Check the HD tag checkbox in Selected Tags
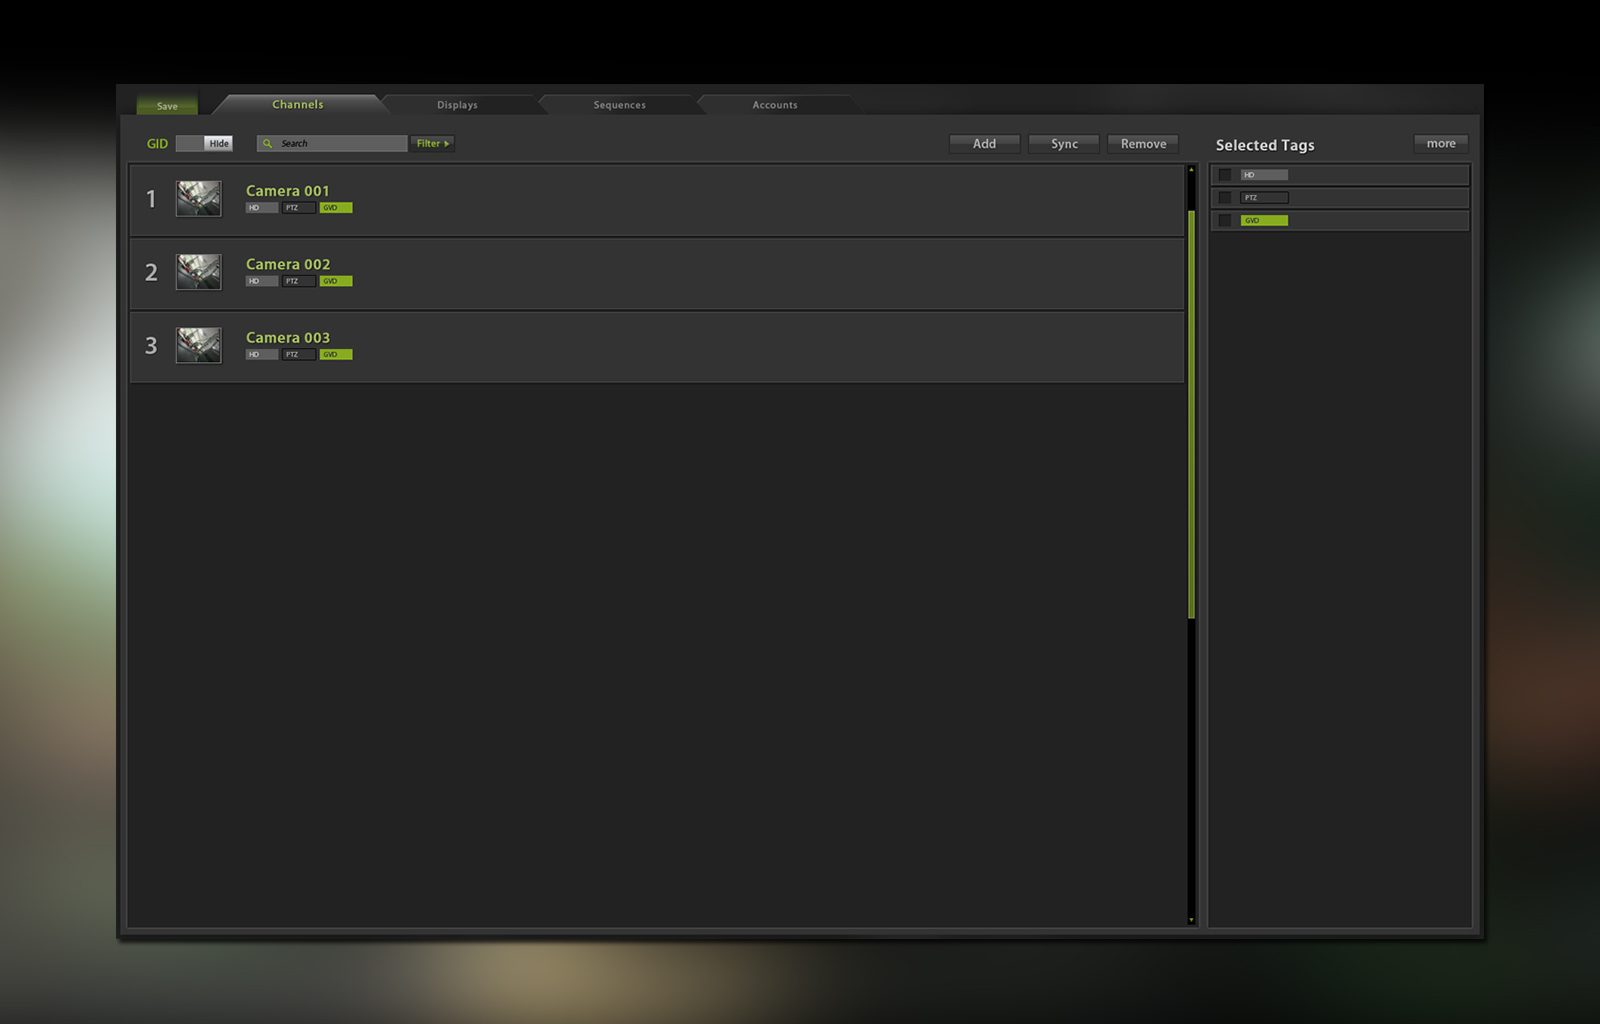 tap(1225, 175)
